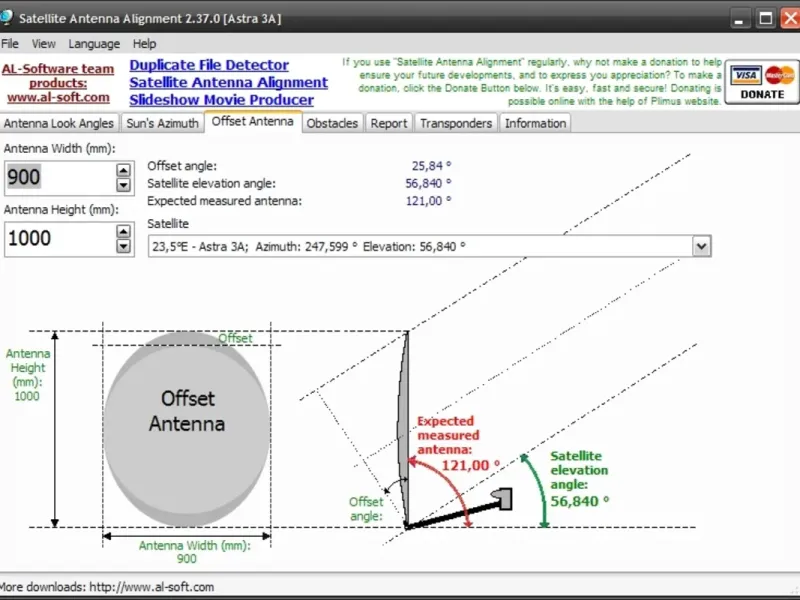800x600 pixels.
Task: Decrease Antenna Width with down arrow
Action: pos(123,185)
